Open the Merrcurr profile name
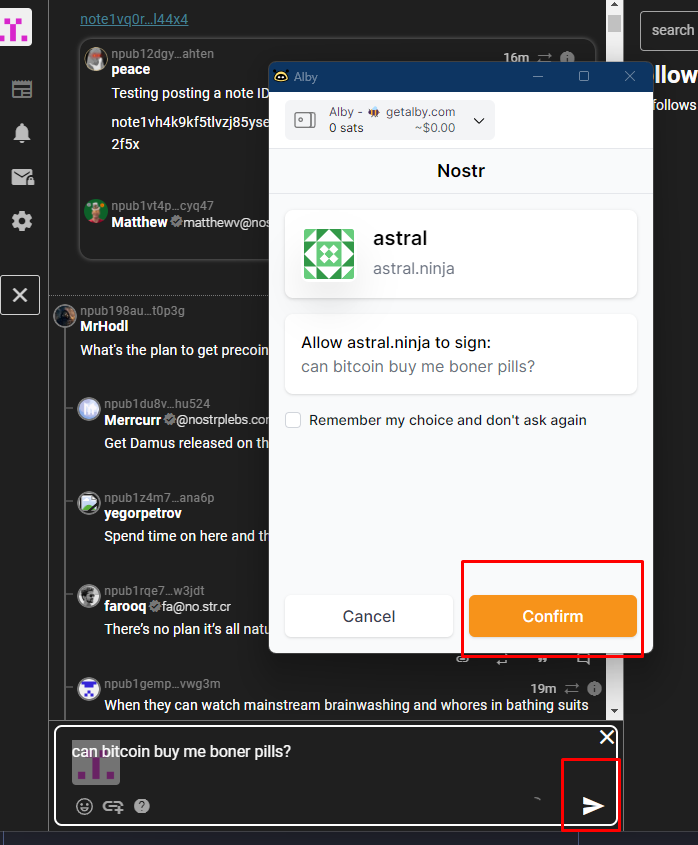 point(133,420)
